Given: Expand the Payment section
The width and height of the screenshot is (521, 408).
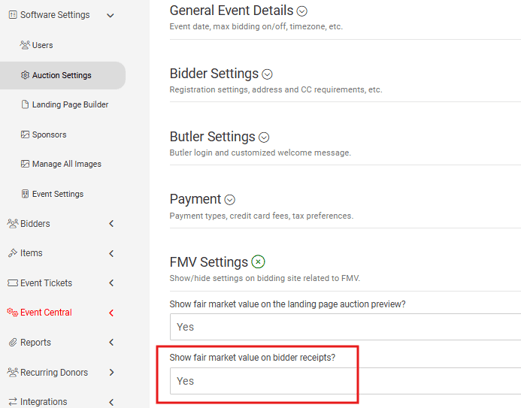Looking at the screenshot, I should (x=230, y=200).
